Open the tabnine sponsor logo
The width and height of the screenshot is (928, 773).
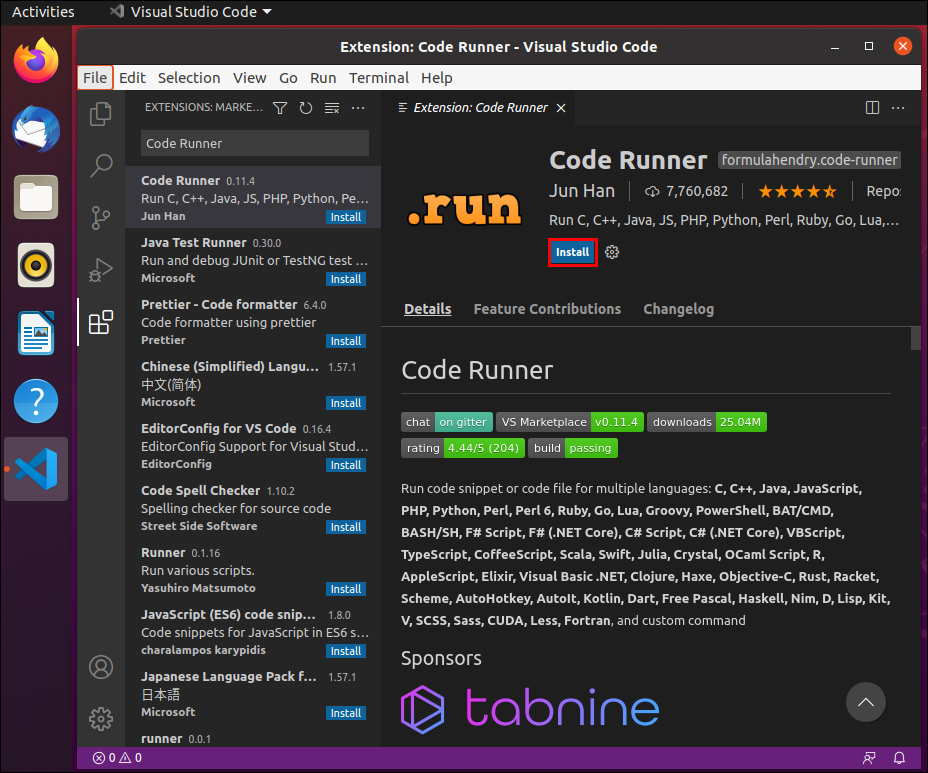tap(530, 708)
